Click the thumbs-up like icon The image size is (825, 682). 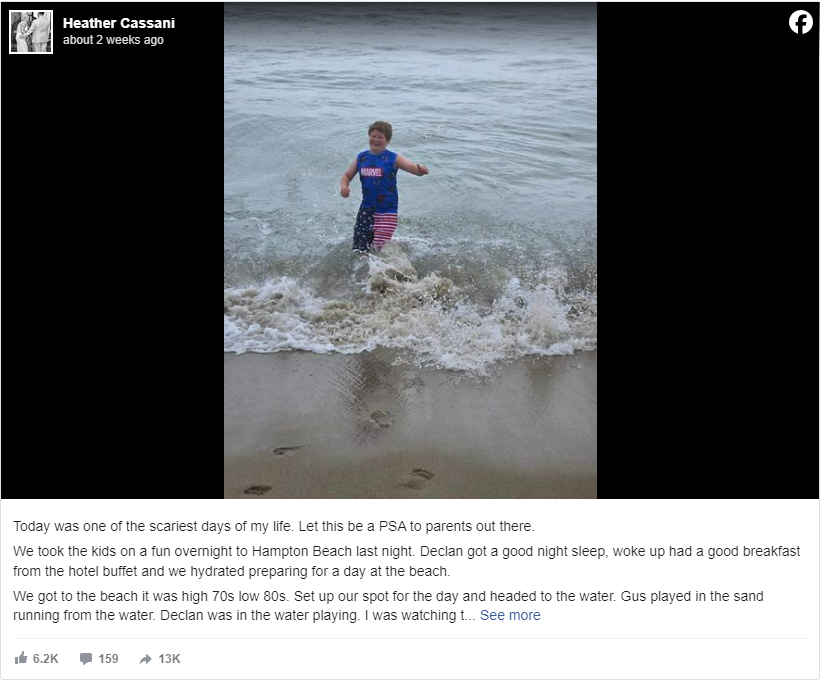point(21,659)
